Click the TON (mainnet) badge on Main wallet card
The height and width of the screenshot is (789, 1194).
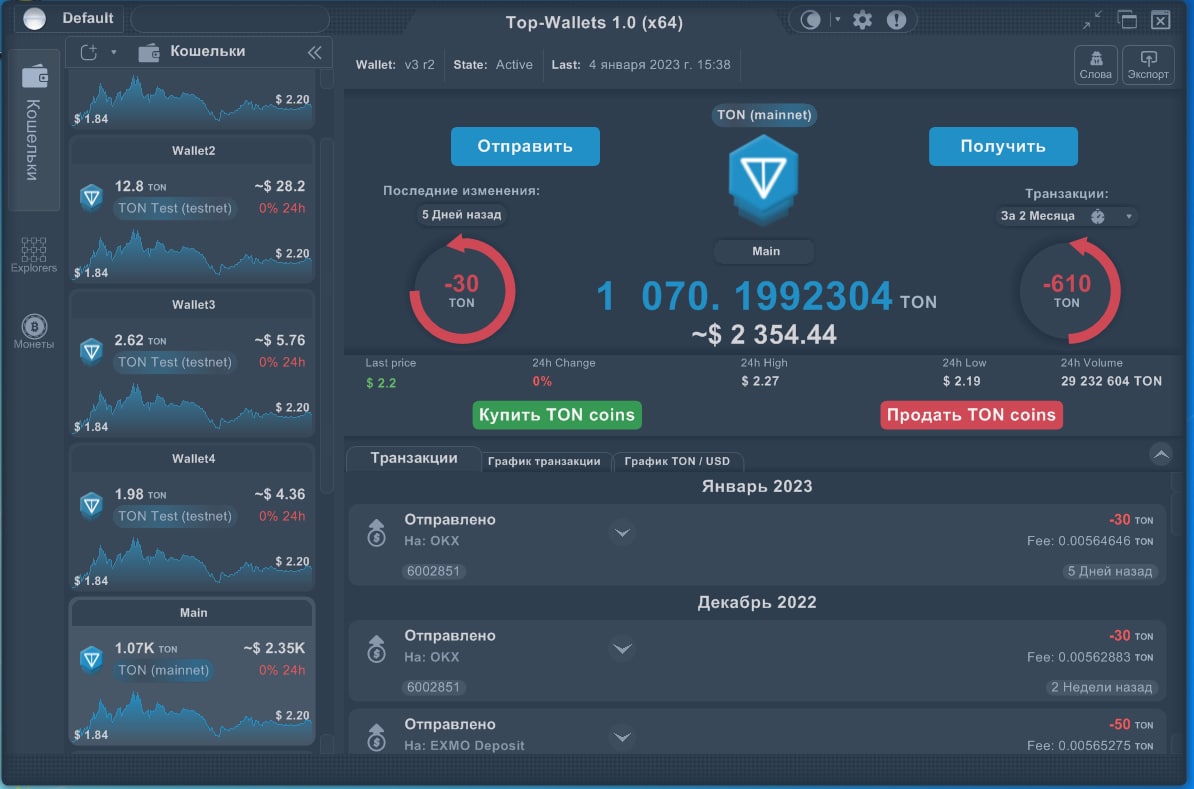point(164,670)
